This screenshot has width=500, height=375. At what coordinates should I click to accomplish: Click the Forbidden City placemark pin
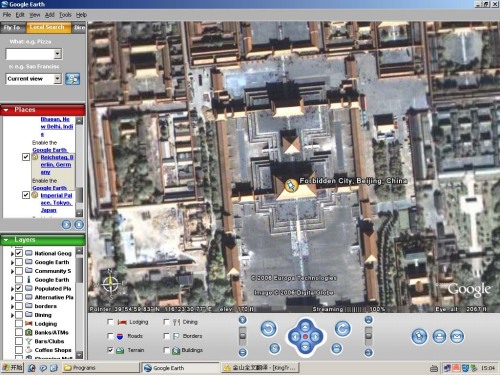coord(291,185)
